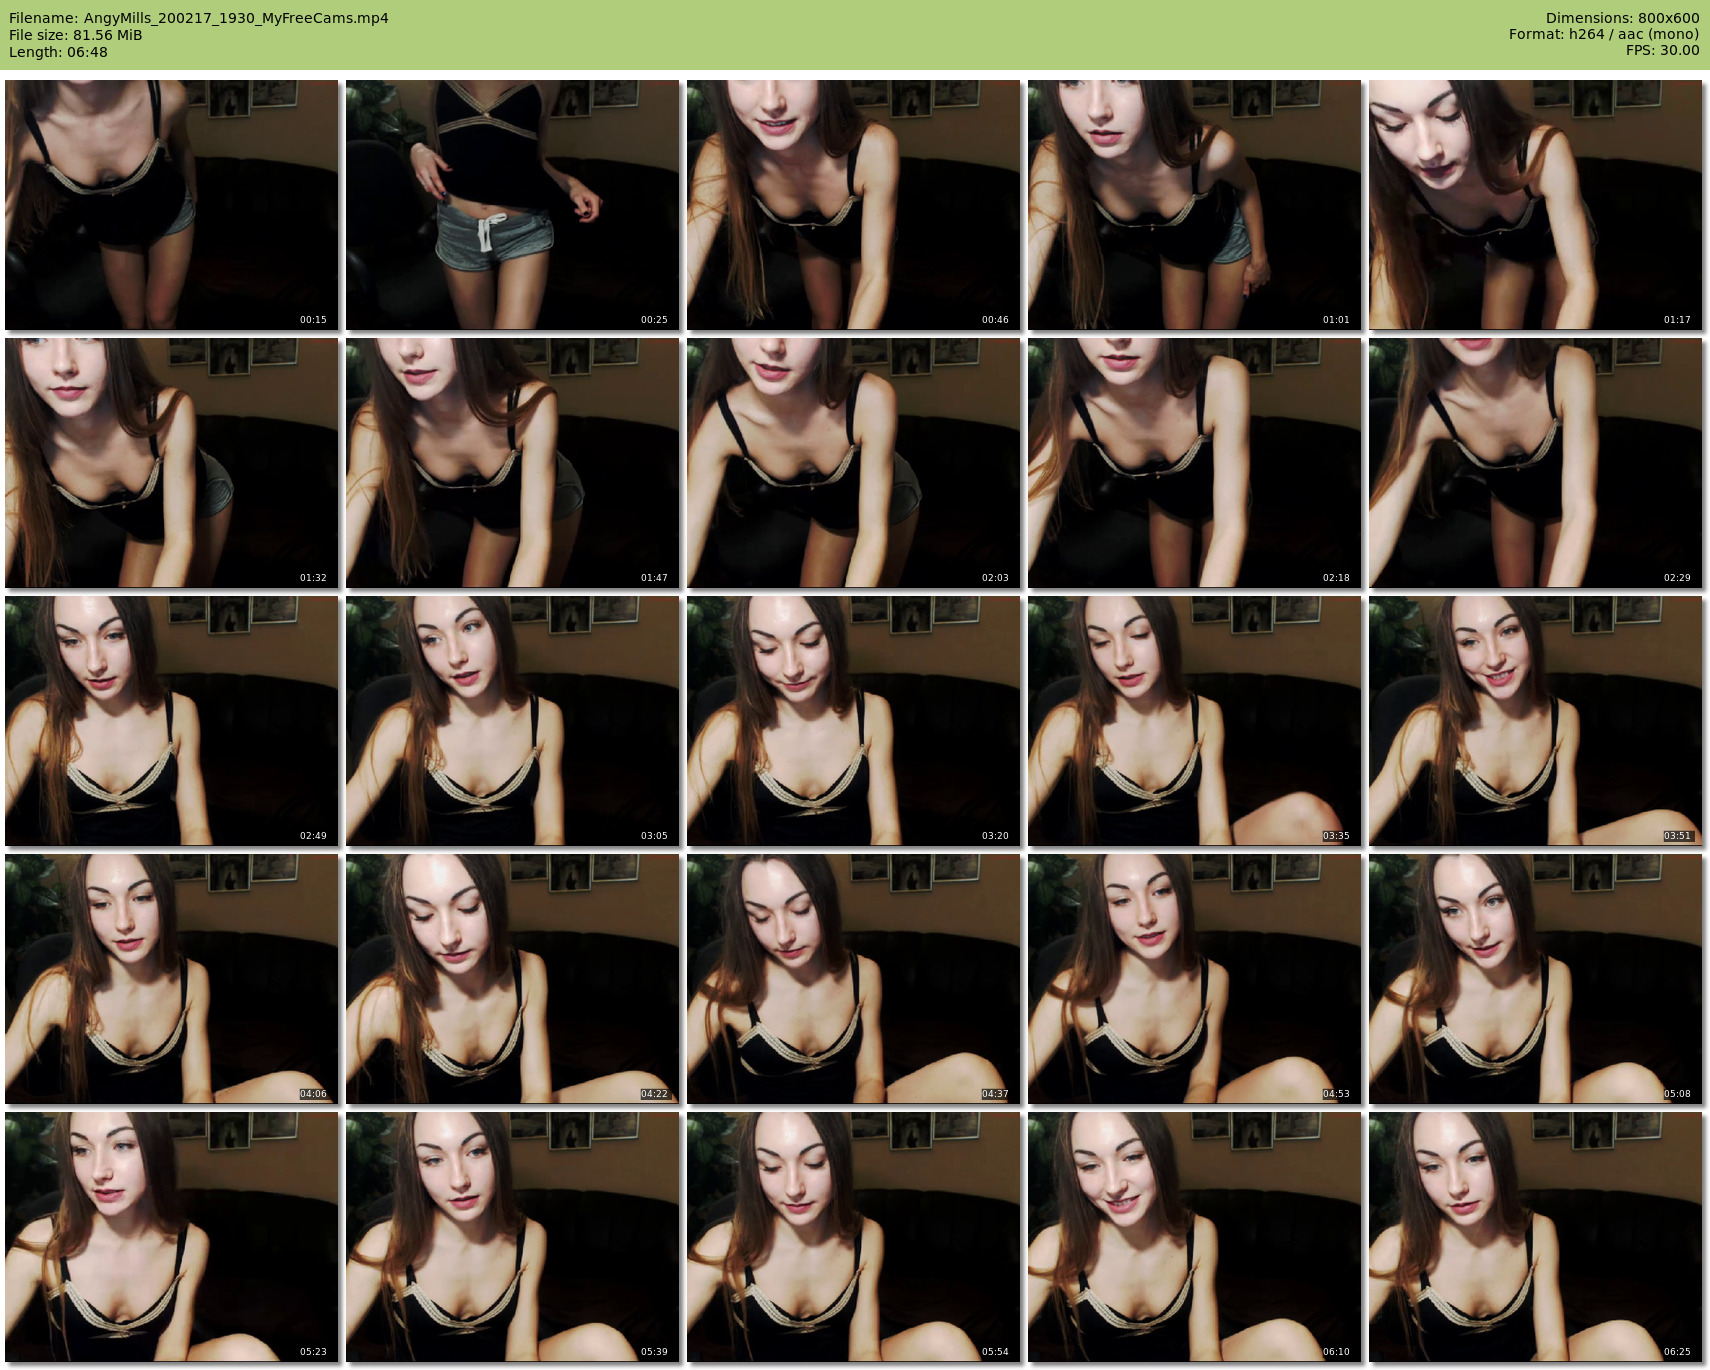Select the thumbnail timestamped 01:01

1194,205
